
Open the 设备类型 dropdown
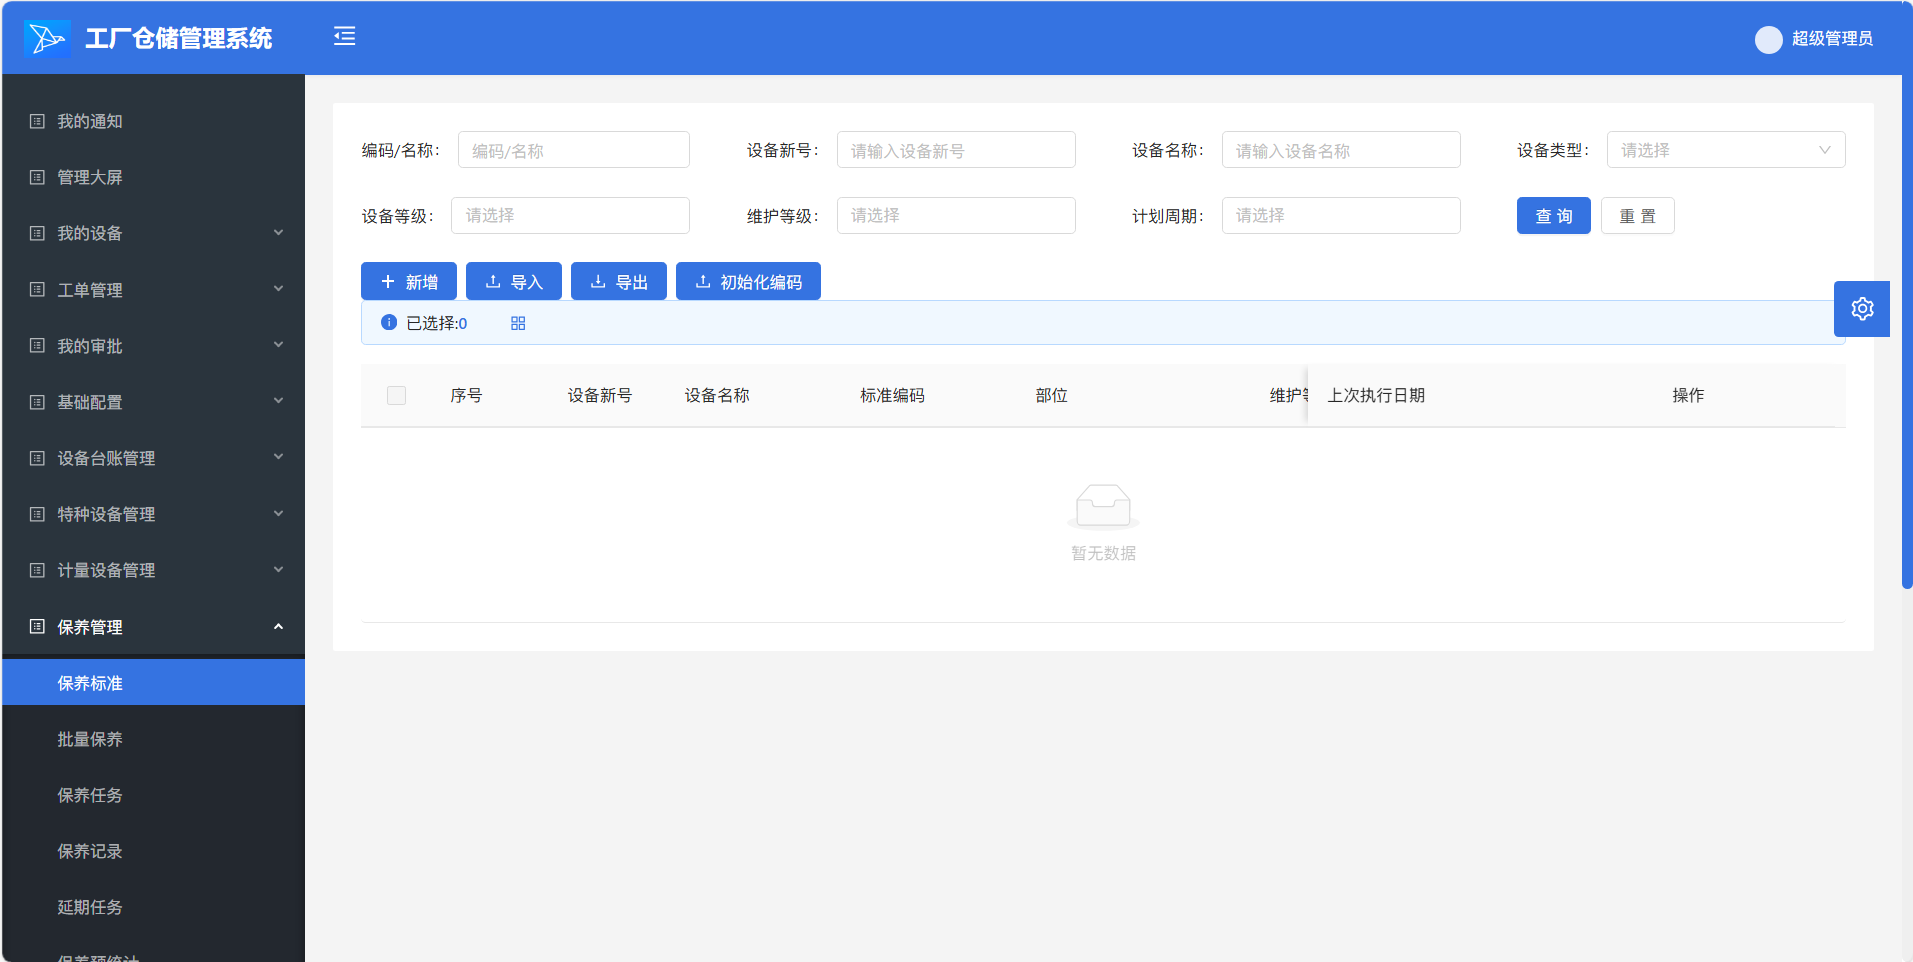coord(1725,150)
